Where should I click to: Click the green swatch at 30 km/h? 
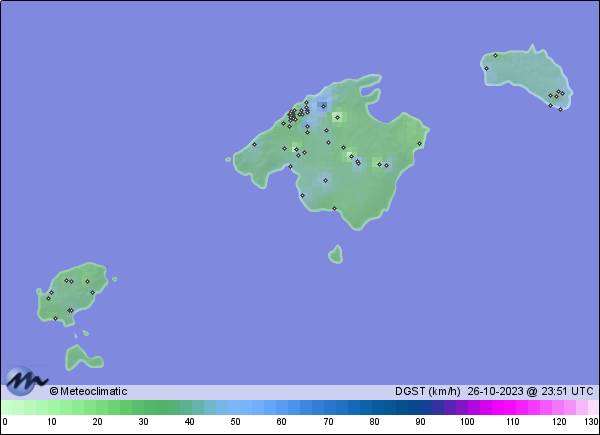point(144,407)
